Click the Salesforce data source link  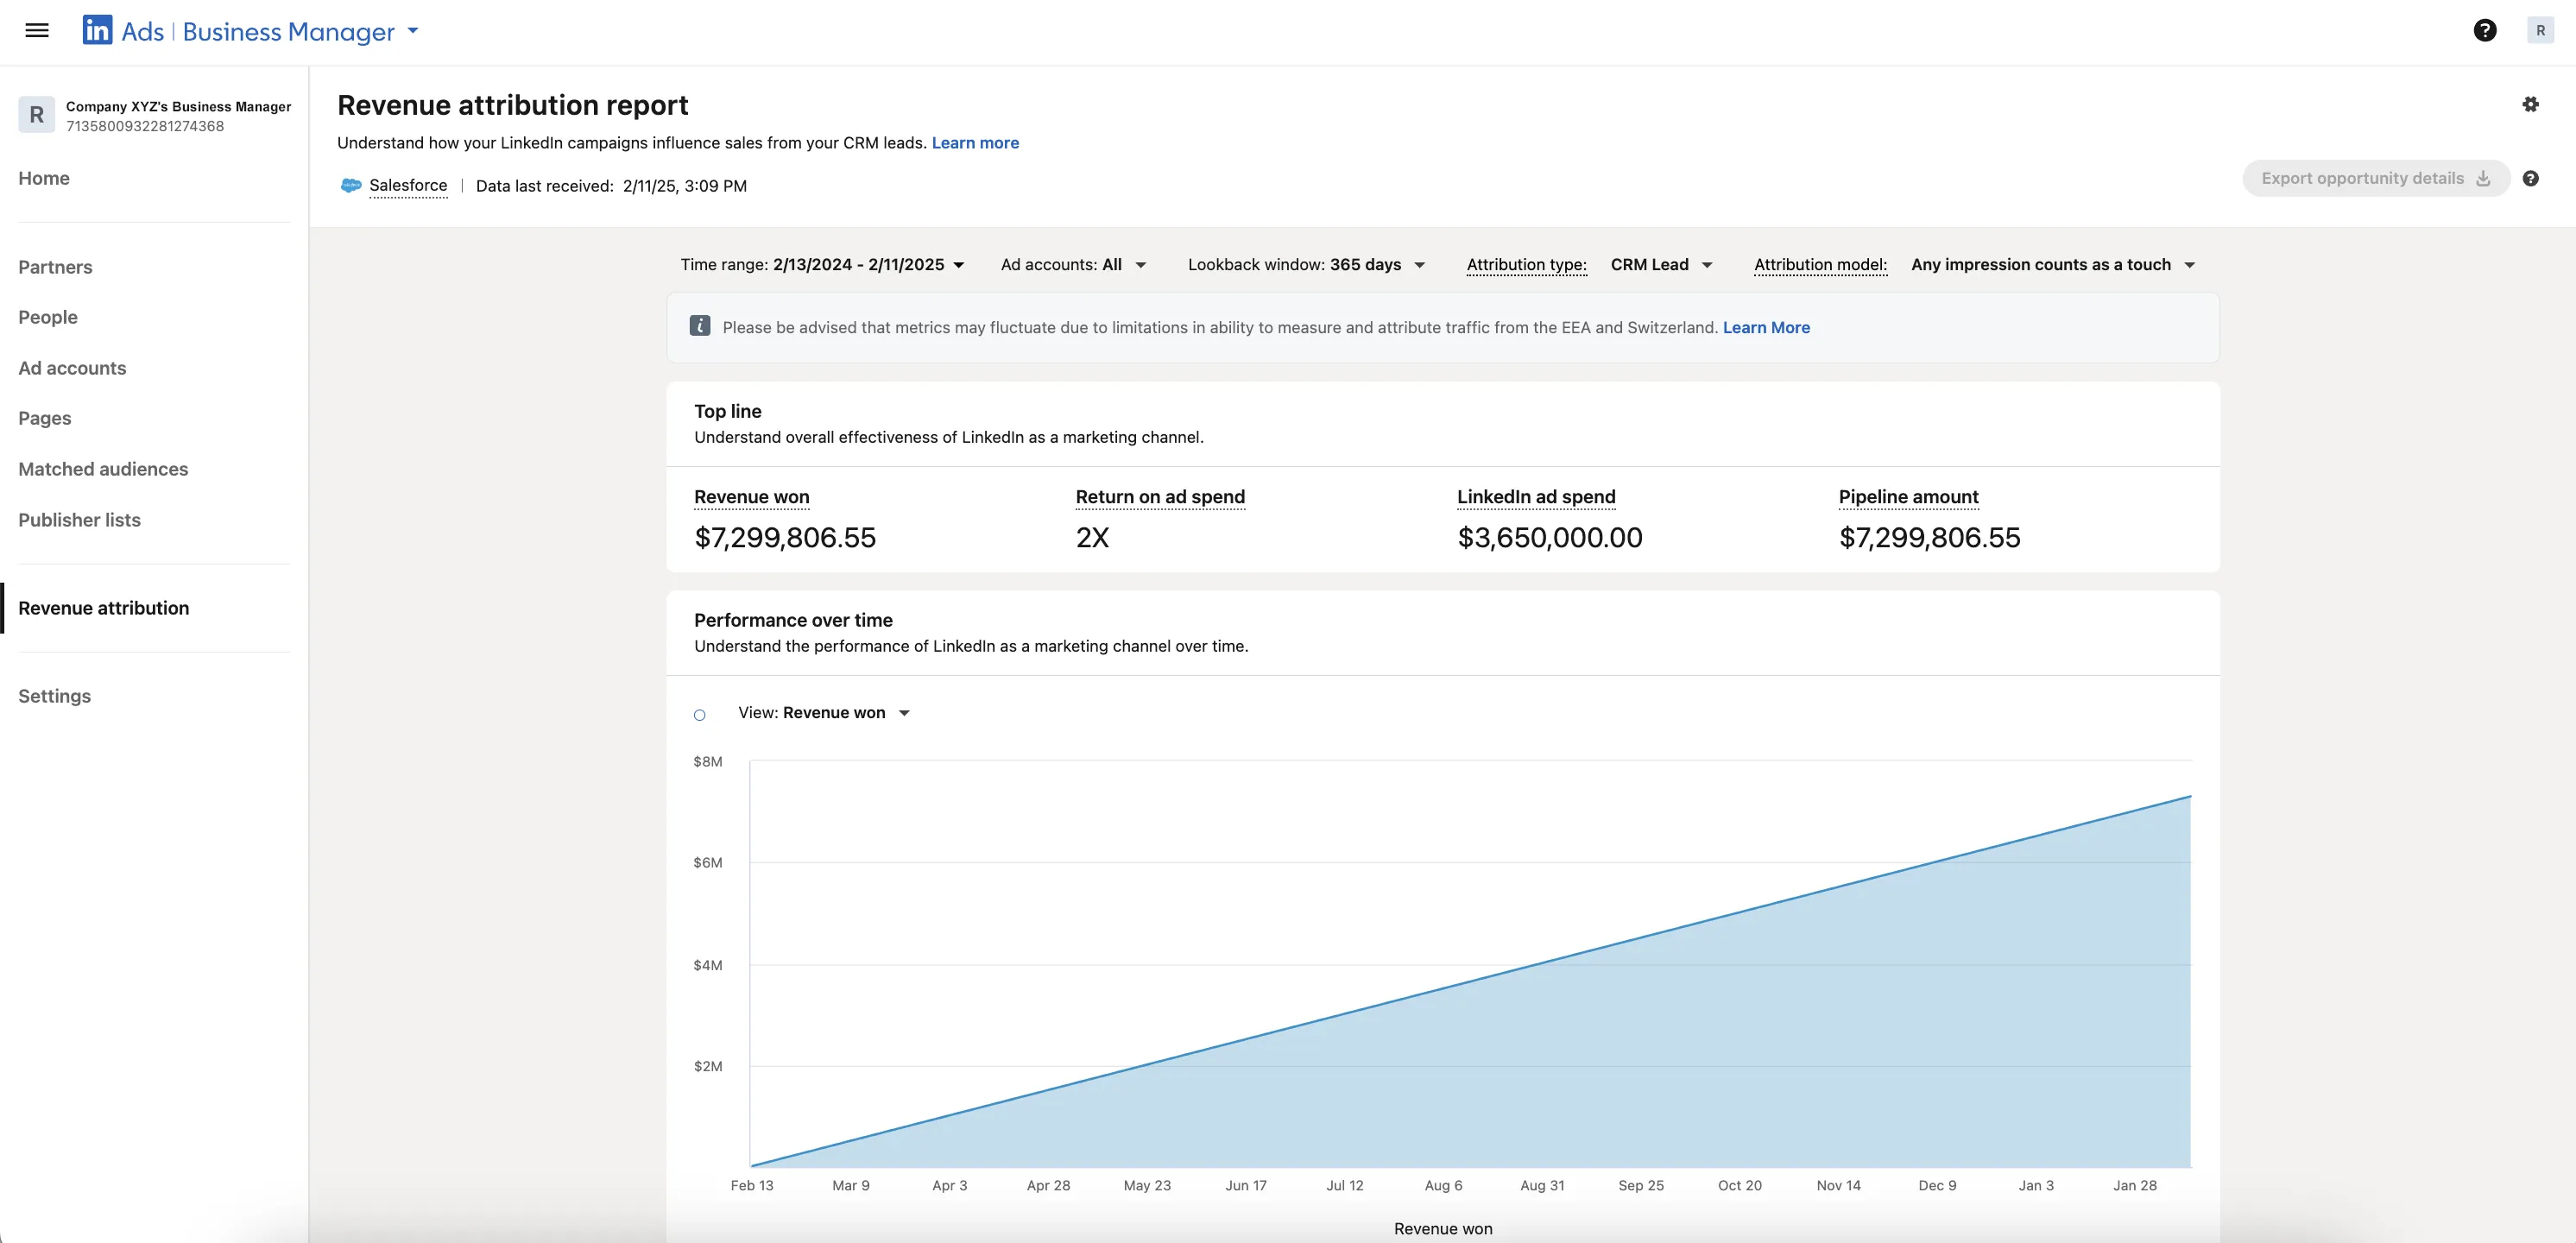click(408, 186)
